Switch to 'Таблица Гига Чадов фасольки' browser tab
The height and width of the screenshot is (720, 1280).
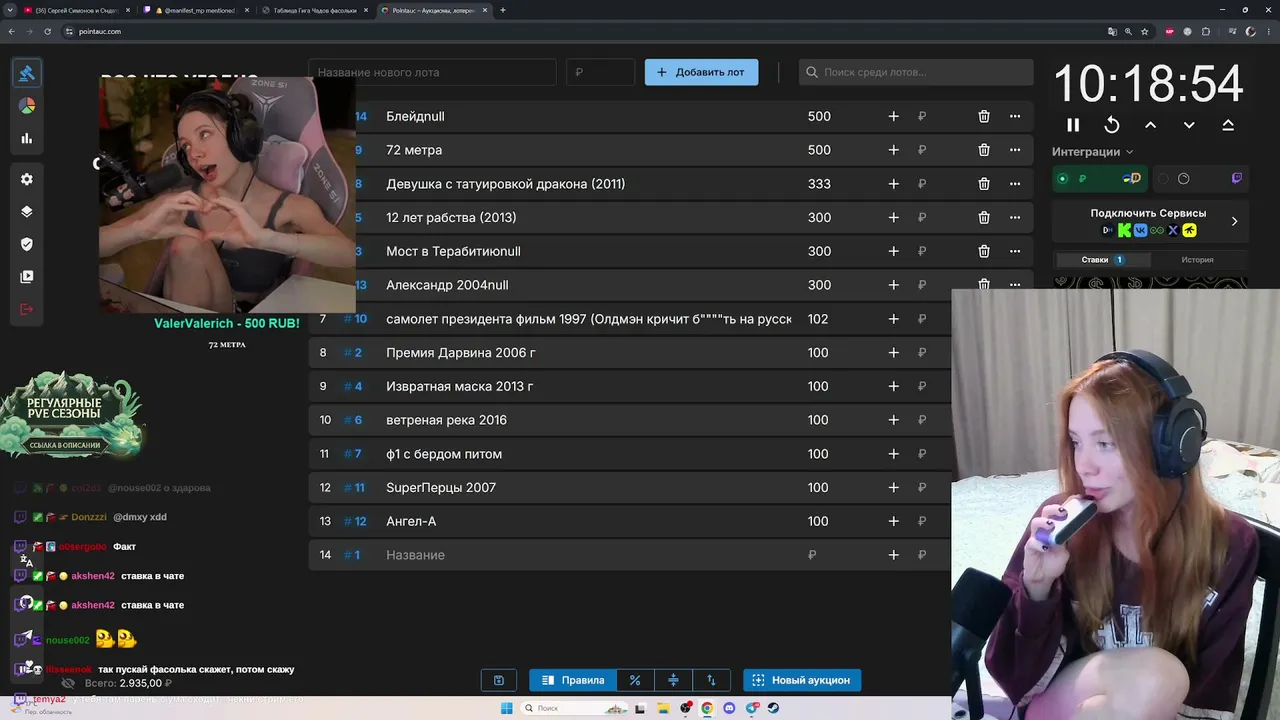(316, 10)
